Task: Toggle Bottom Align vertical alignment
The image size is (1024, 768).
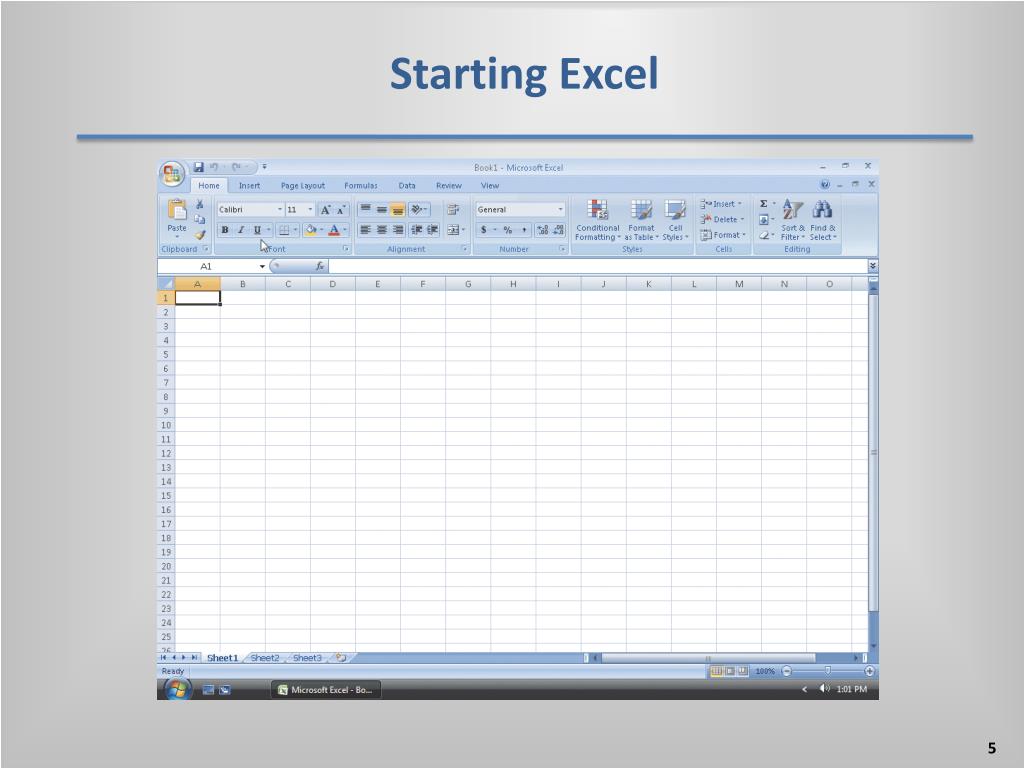Action: click(x=398, y=210)
